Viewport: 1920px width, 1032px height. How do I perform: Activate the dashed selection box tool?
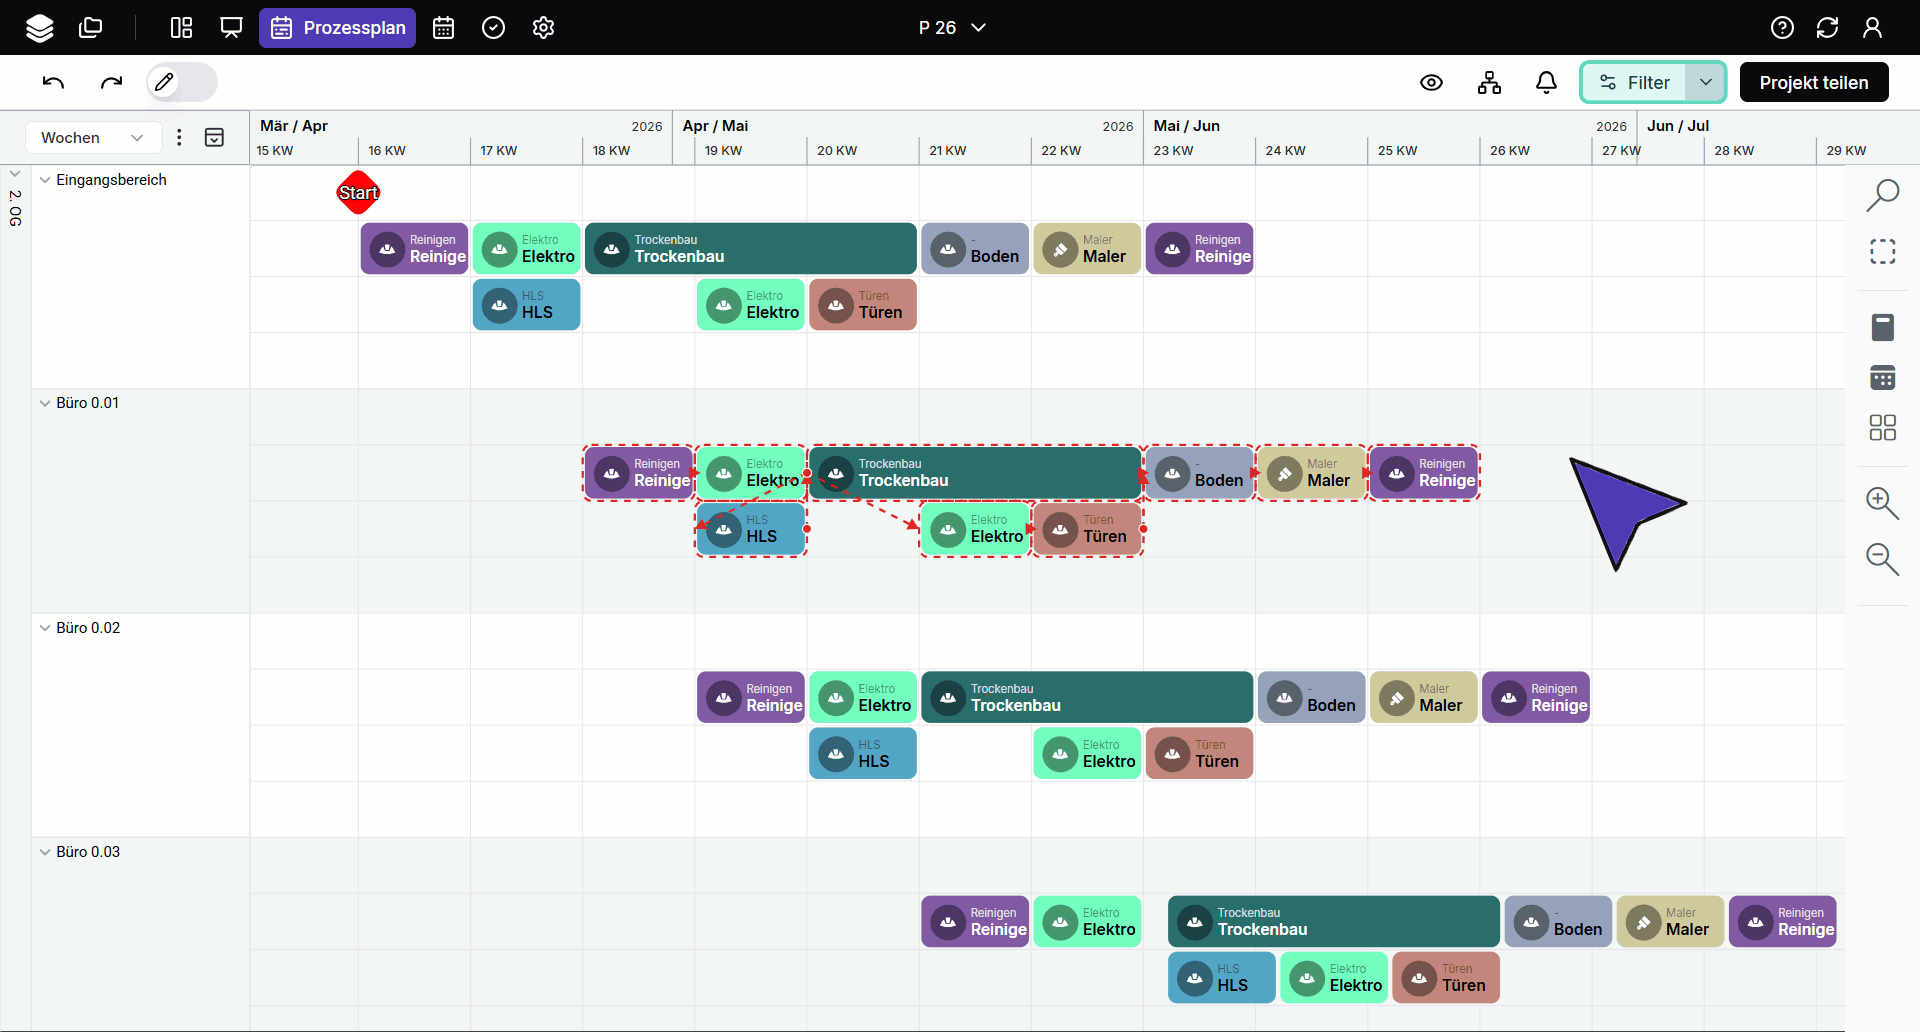(x=1882, y=252)
